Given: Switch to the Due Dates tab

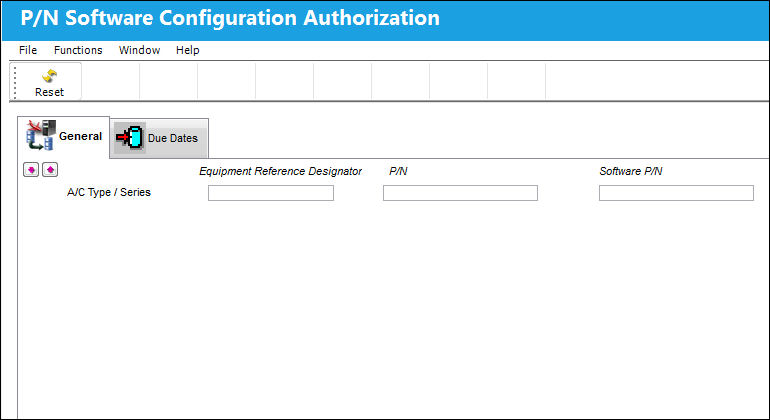Looking at the screenshot, I should click(x=159, y=138).
